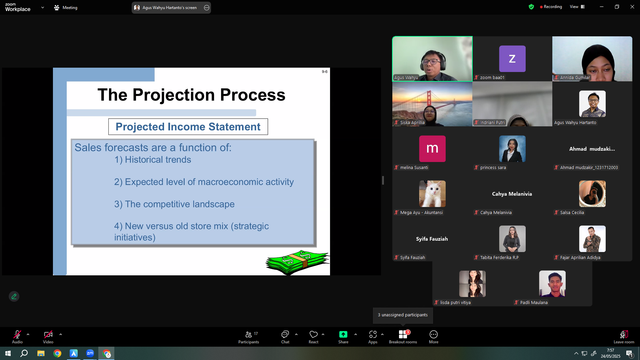The width and height of the screenshot is (640, 360).
Task: Open the Participants panel
Action: (249, 337)
